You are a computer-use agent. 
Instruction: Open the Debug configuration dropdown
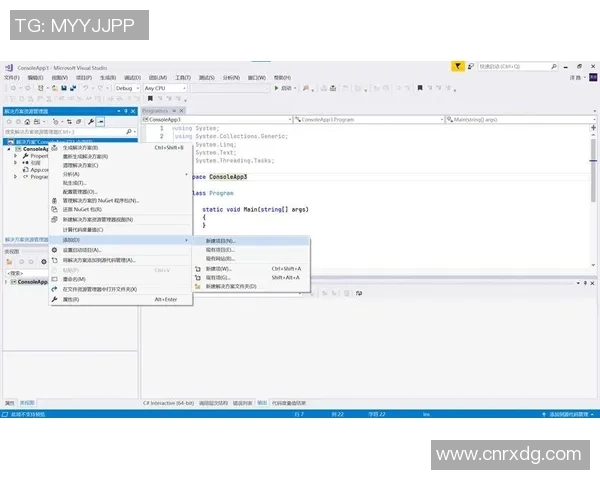coord(127,88)
